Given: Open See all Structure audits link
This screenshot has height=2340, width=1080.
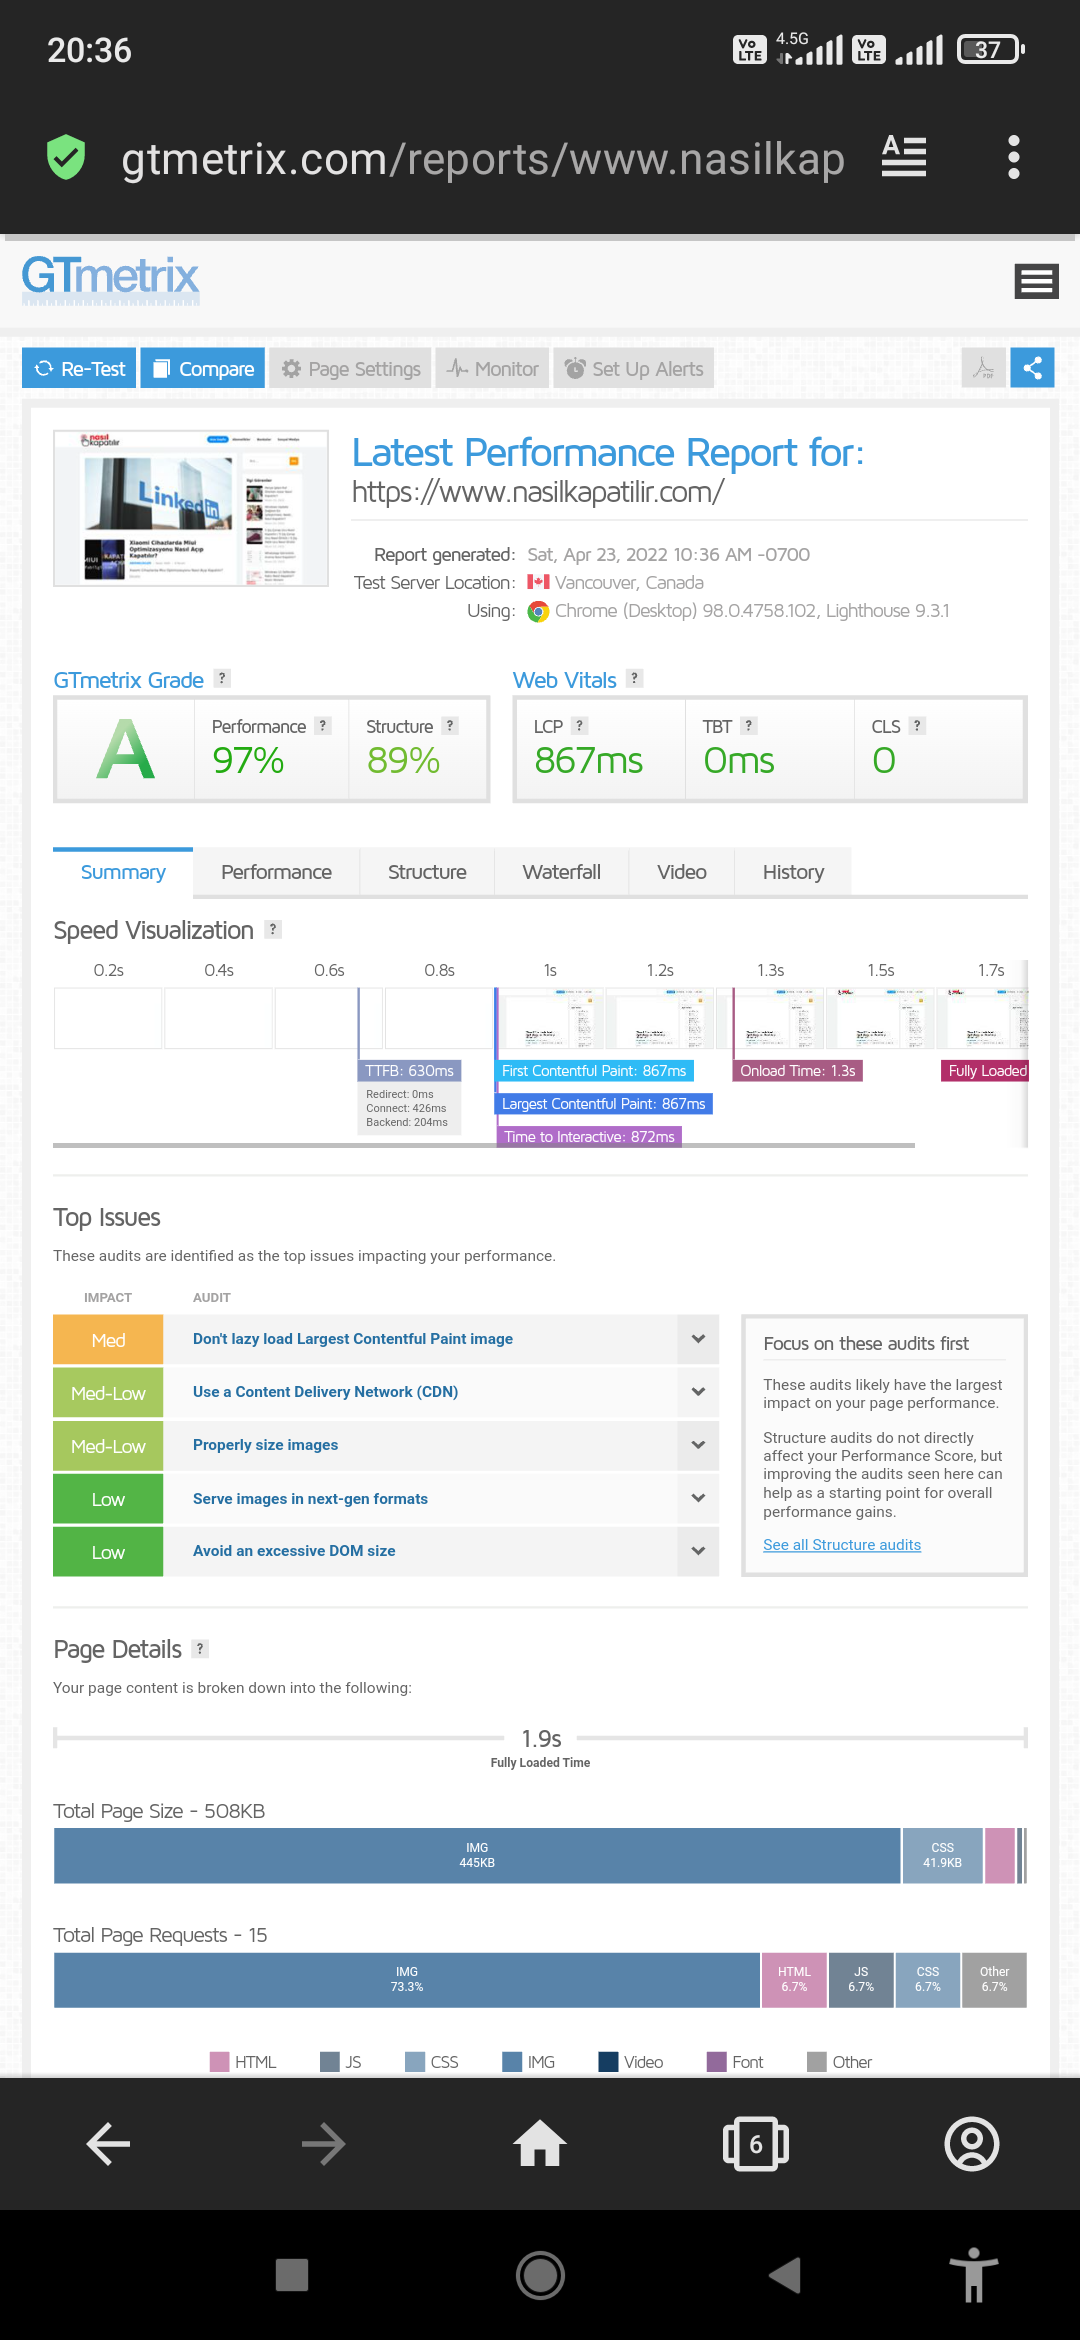Looking at the screenshot, I should pyautogui.click(x=842, y=1545).
